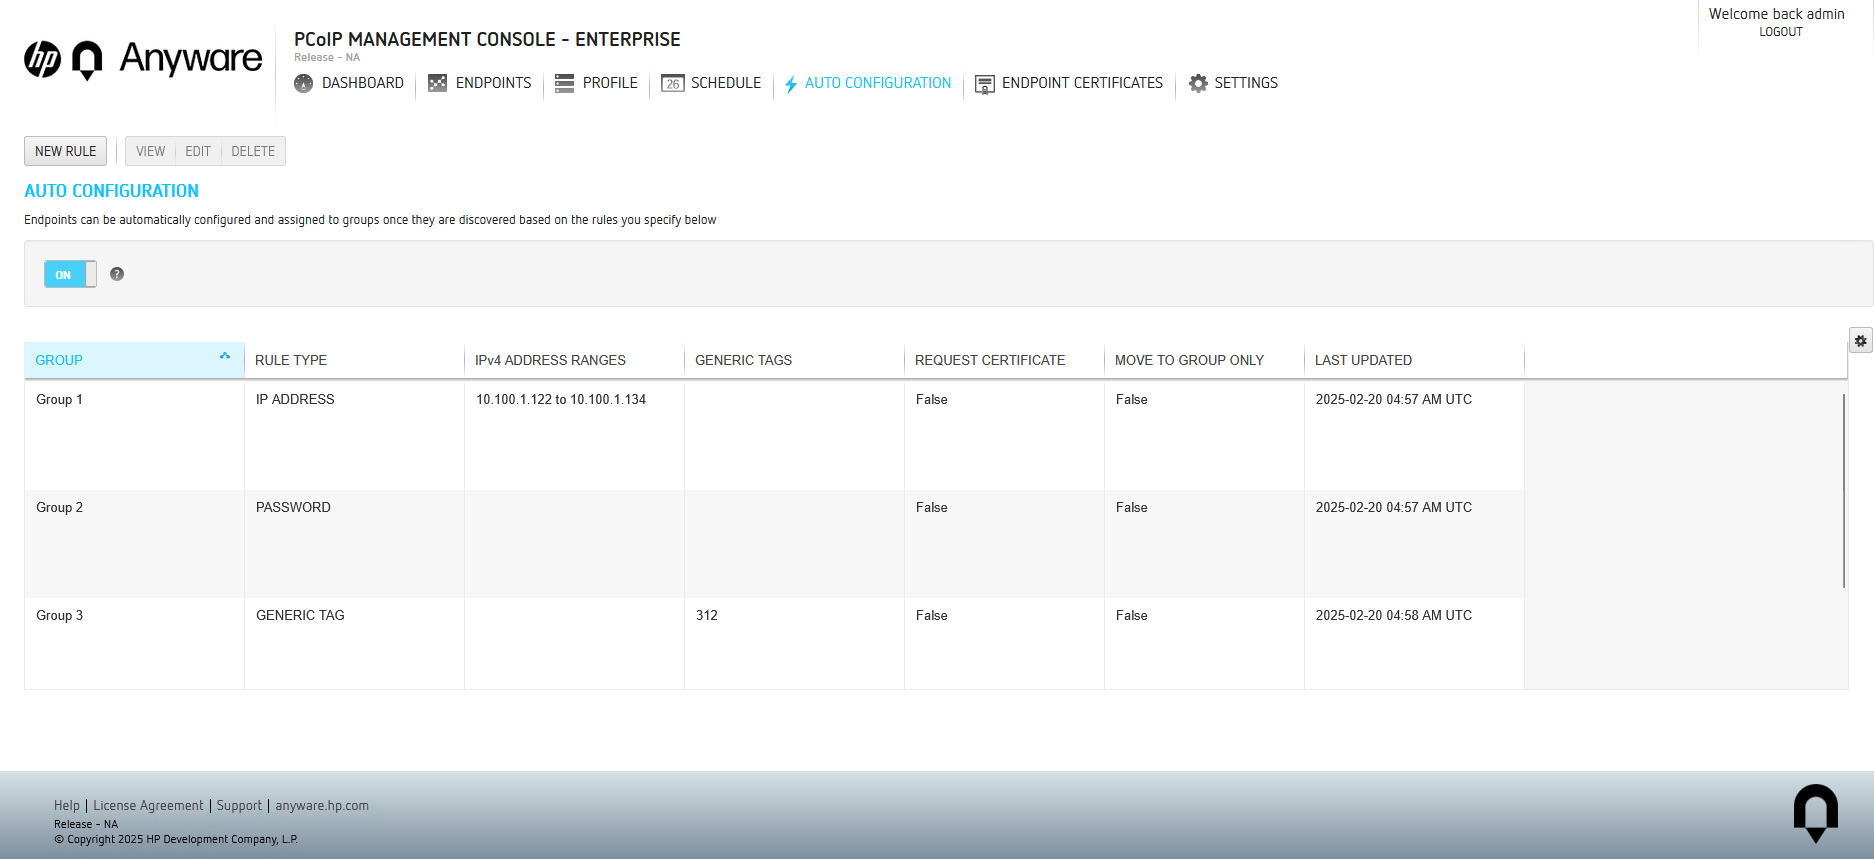Sort by REQUEST CERTIFICATE header
The image size is (1874, 859).
1004,360
